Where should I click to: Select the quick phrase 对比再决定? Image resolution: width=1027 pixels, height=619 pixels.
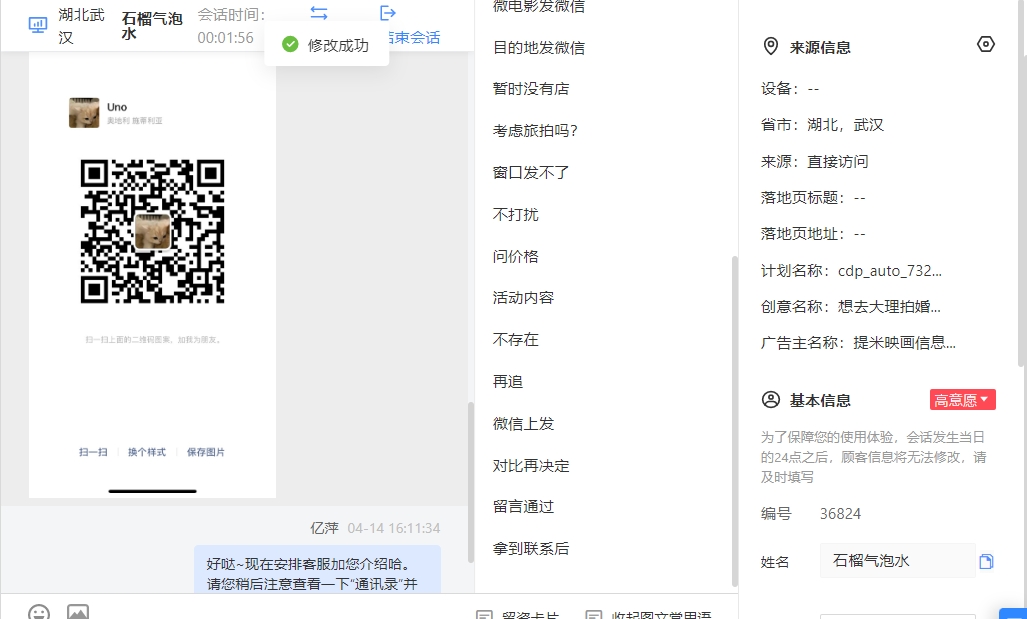[531, 466]
